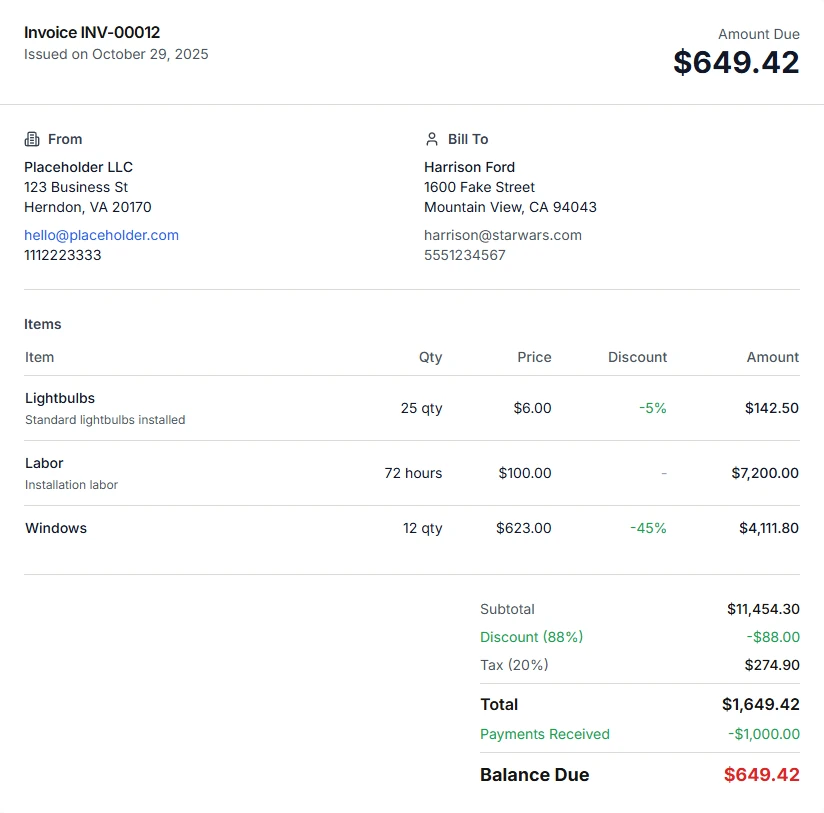Image resolution: width=824 pixels, height=813 pixels.
Task: Click the building icon beside From
Action: coord(32,139)
